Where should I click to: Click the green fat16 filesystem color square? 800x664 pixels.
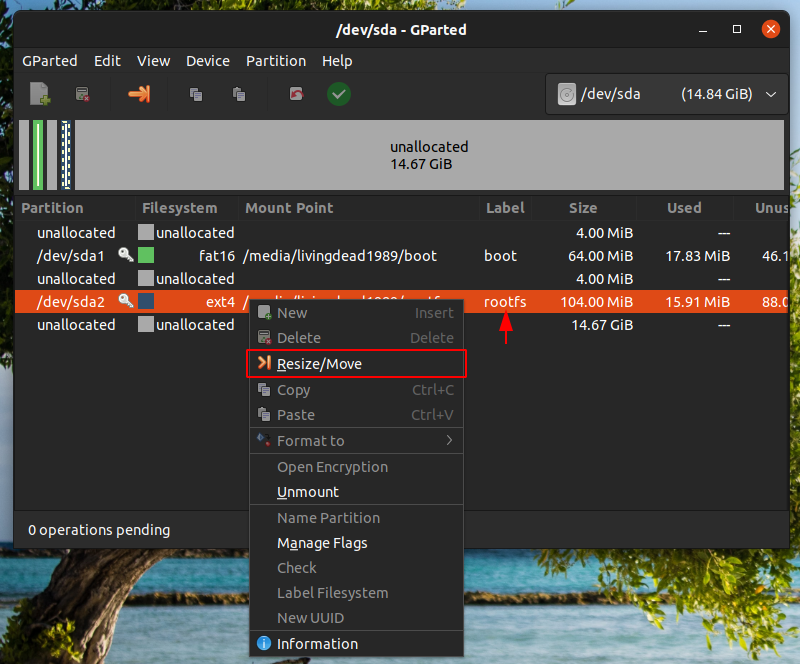pos(146,255)
